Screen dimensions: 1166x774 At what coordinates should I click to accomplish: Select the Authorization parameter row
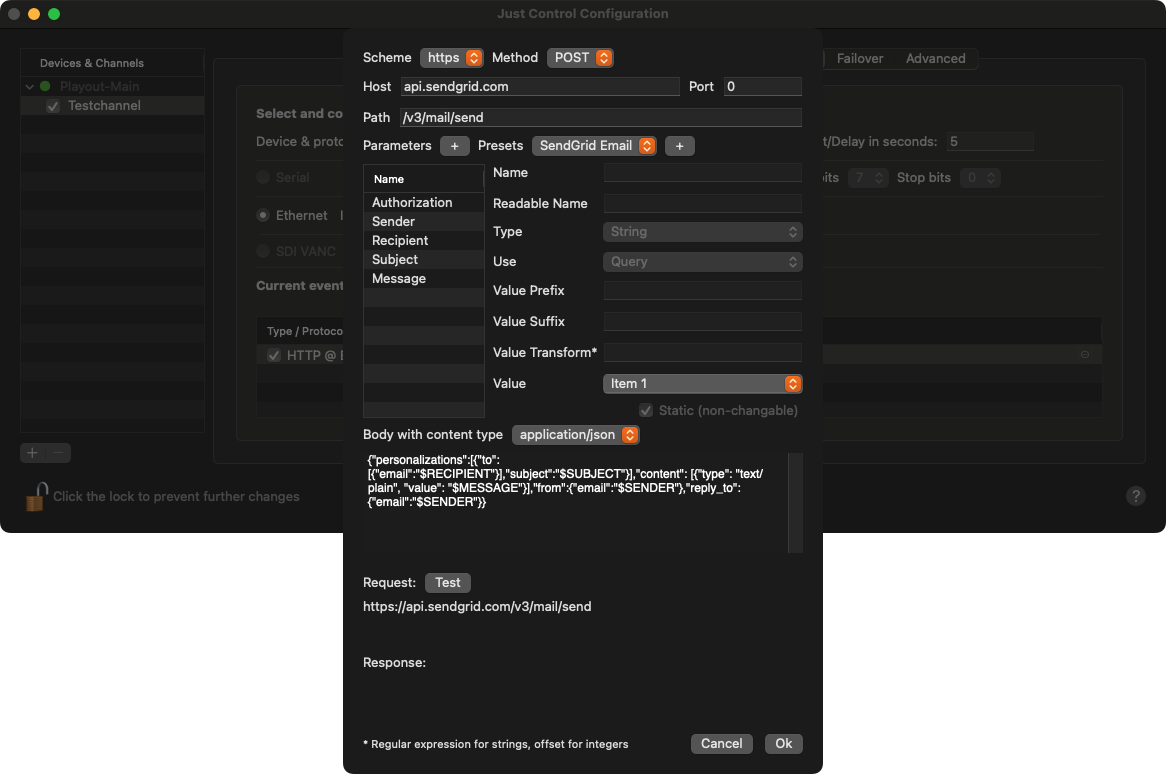[423, 202]
